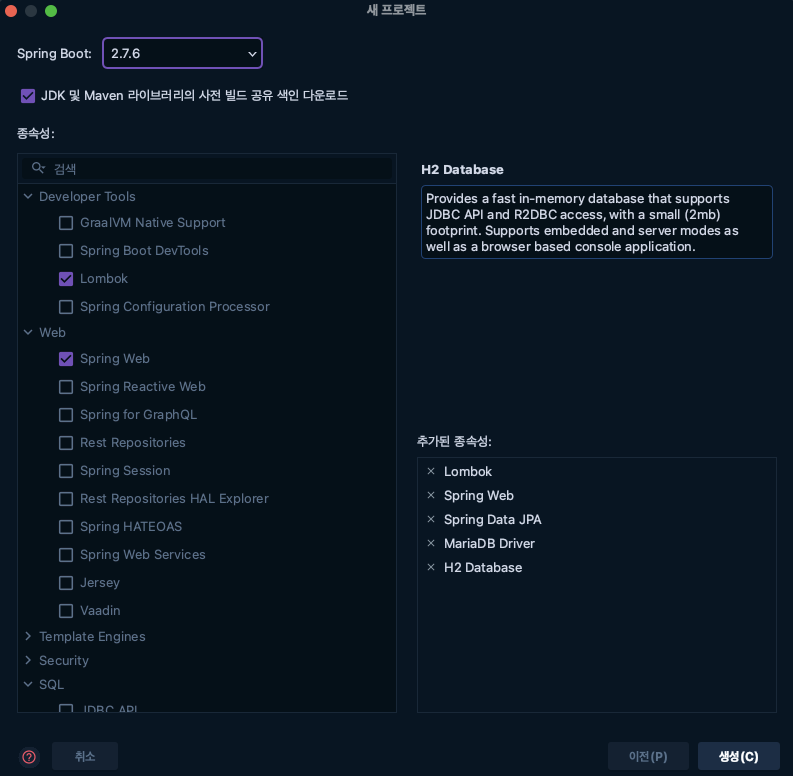Collapse the SQL group
This screenshot has width=793, height=776.
pos(28,684)
